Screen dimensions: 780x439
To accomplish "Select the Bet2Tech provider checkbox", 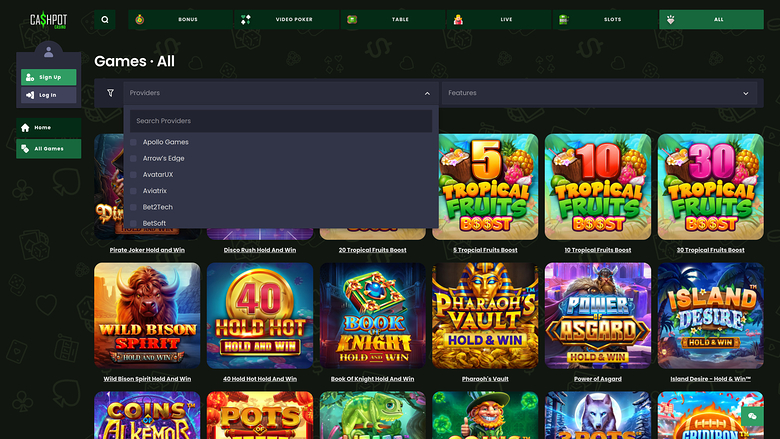I will (133, 207).
